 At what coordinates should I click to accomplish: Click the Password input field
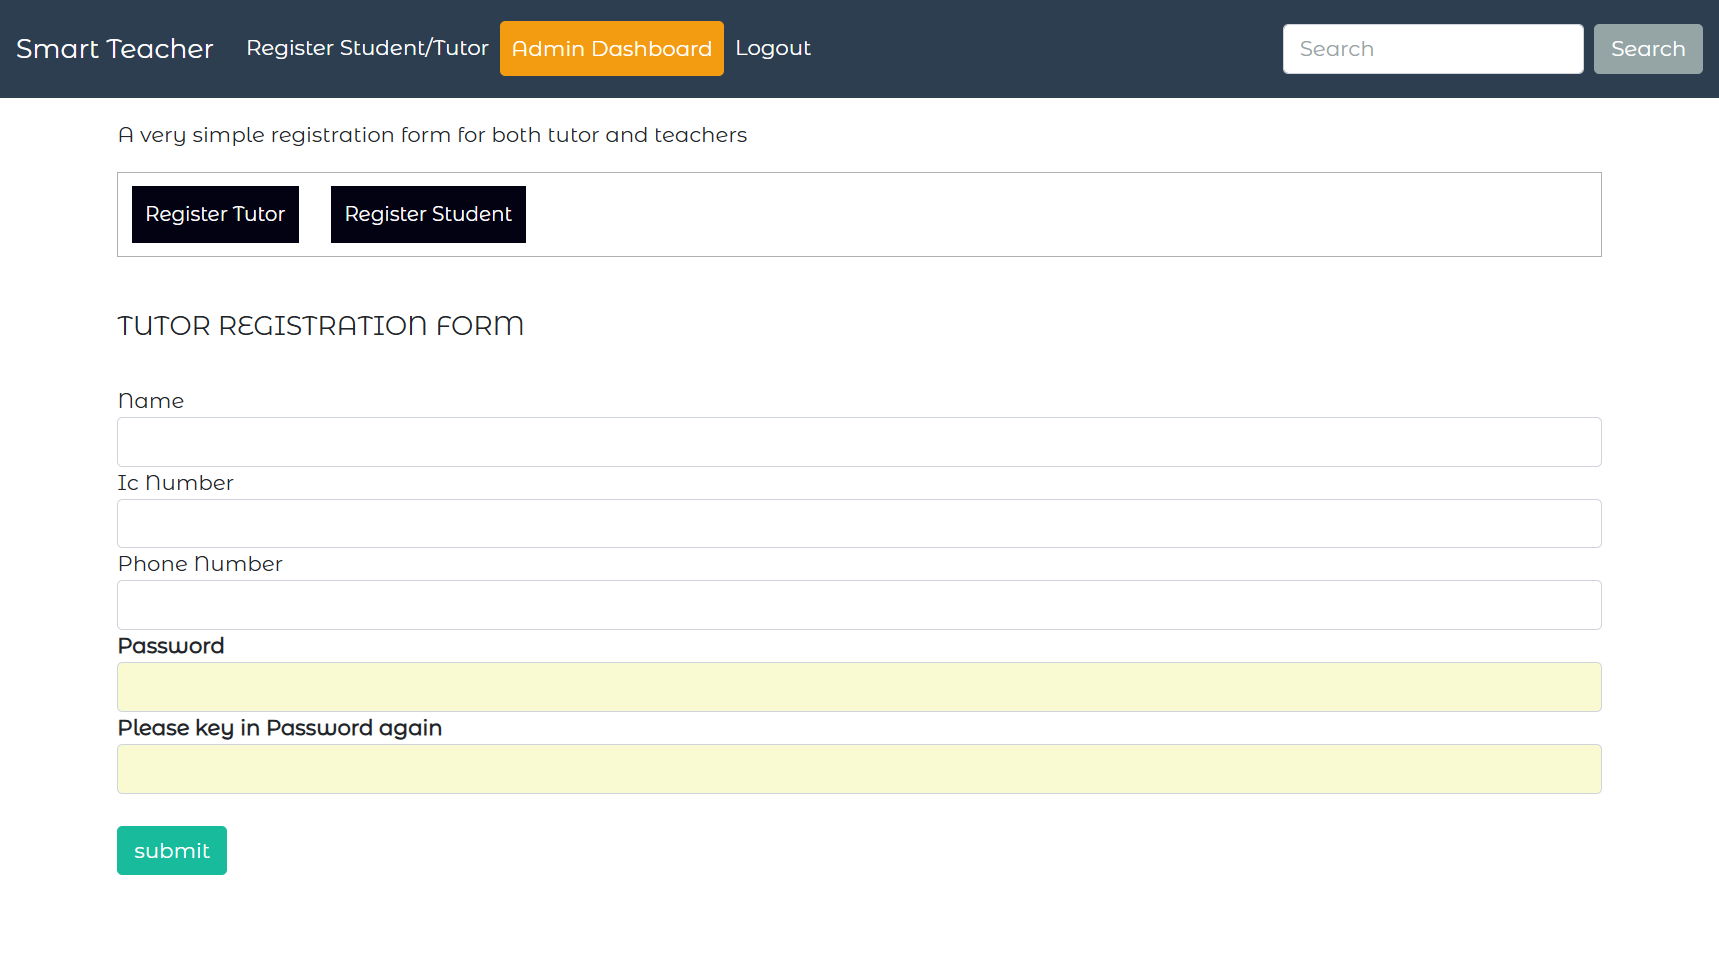858,687
